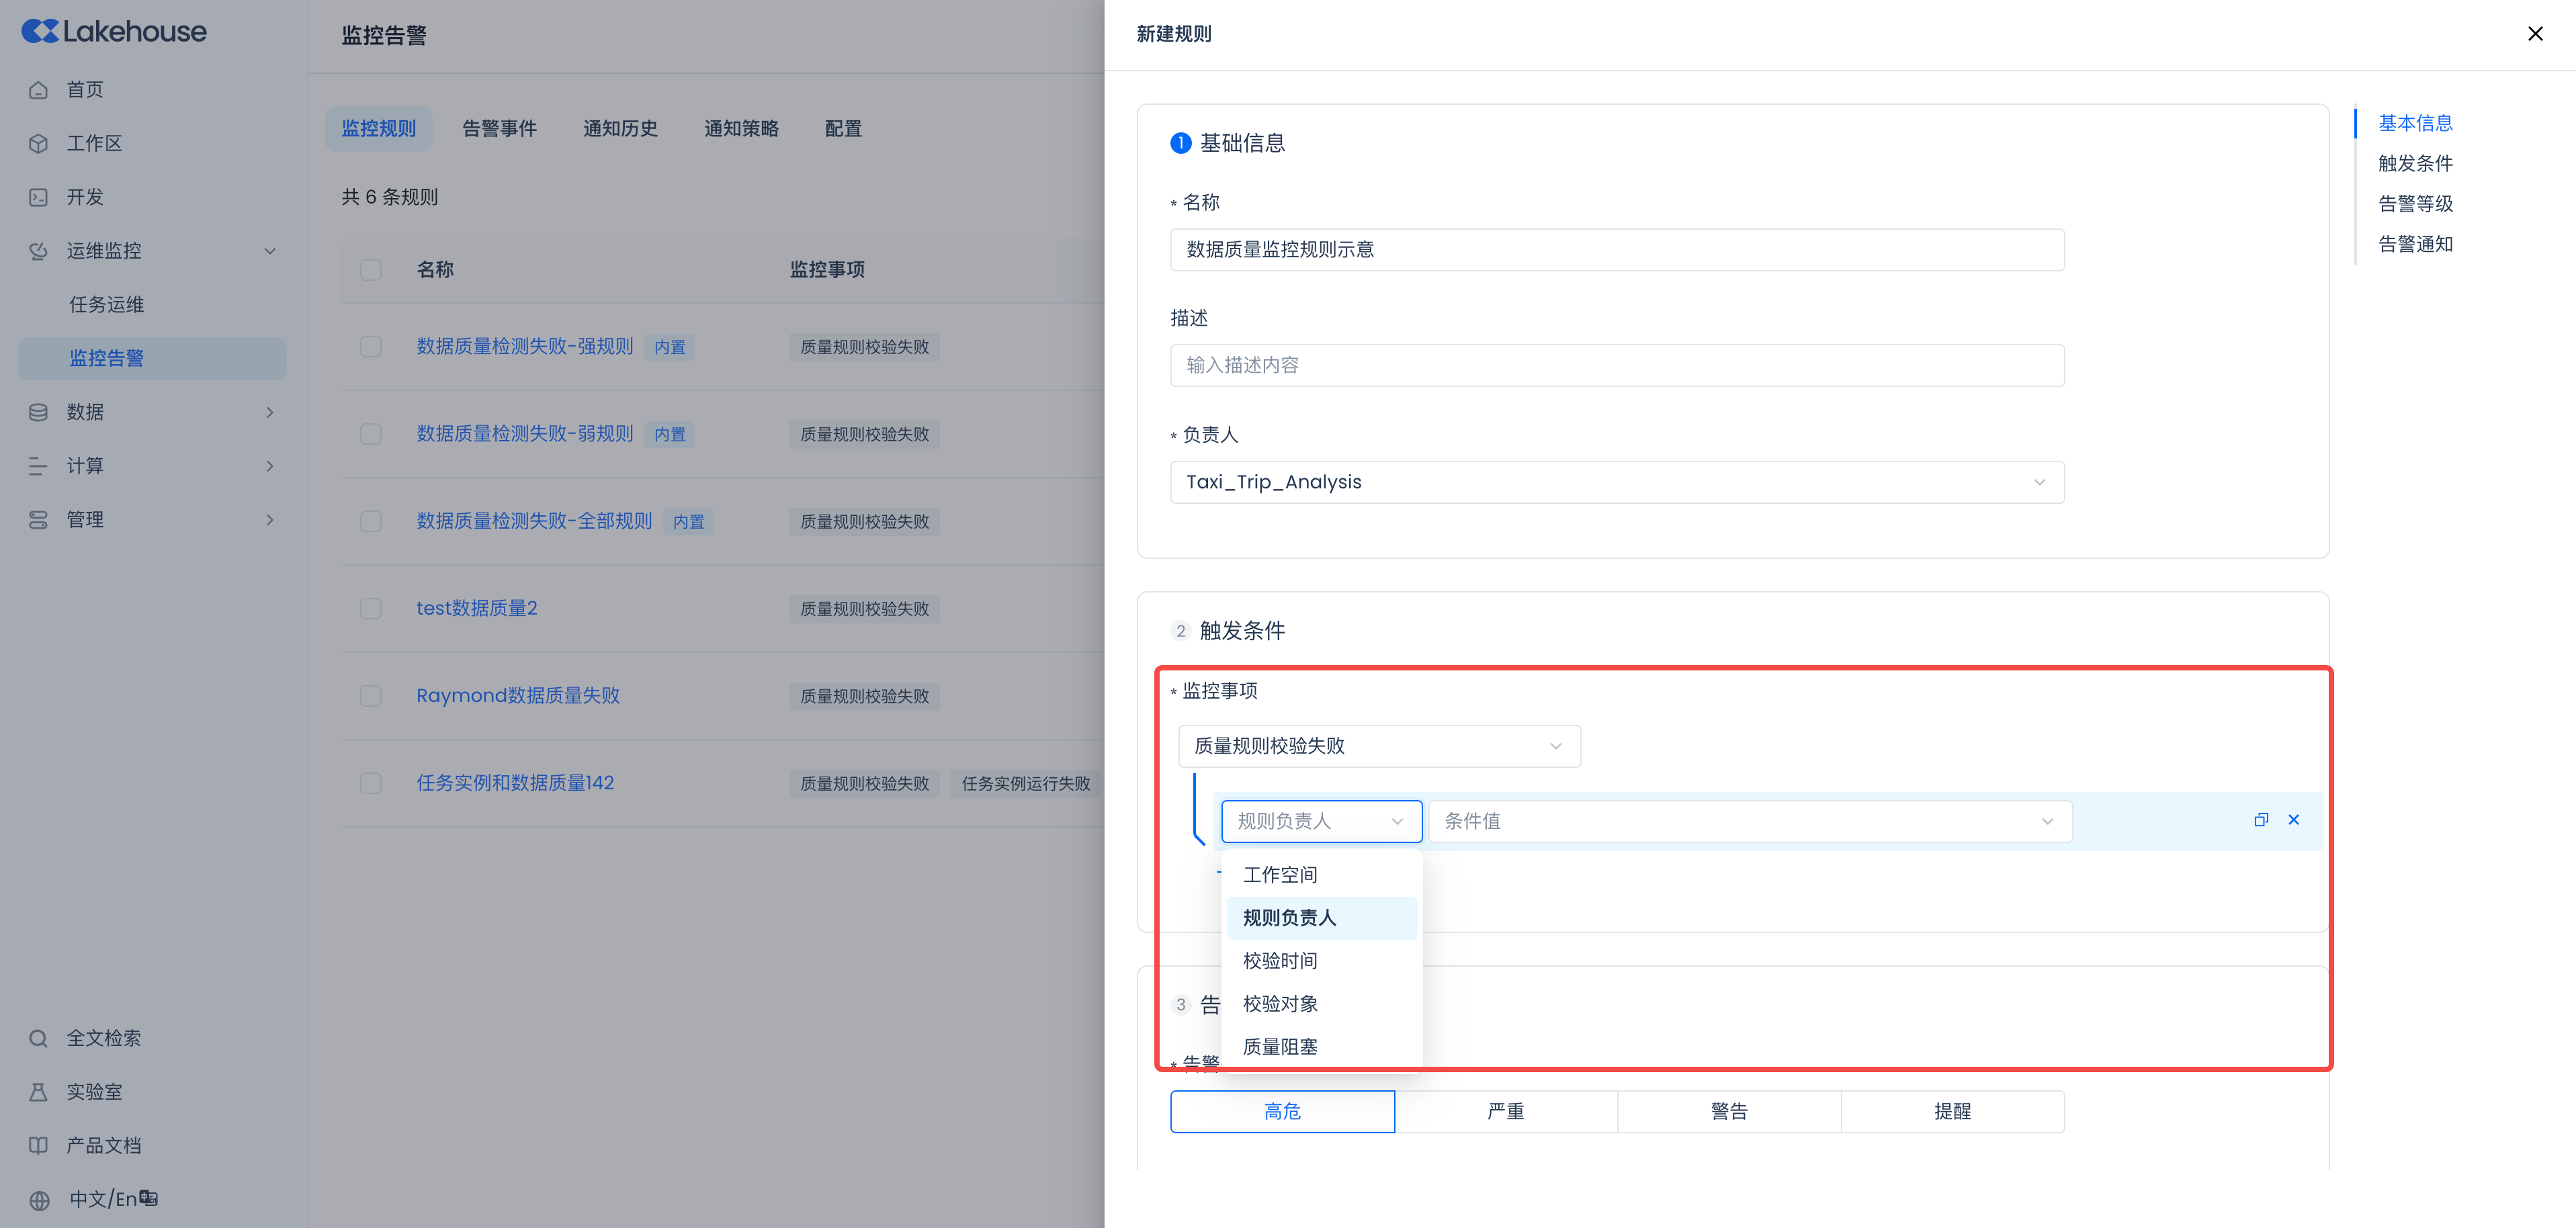This screenshot has width=2576, height=1228.
Task: Switch to the 告警事件 tab
Action: [x=499, y=129]
